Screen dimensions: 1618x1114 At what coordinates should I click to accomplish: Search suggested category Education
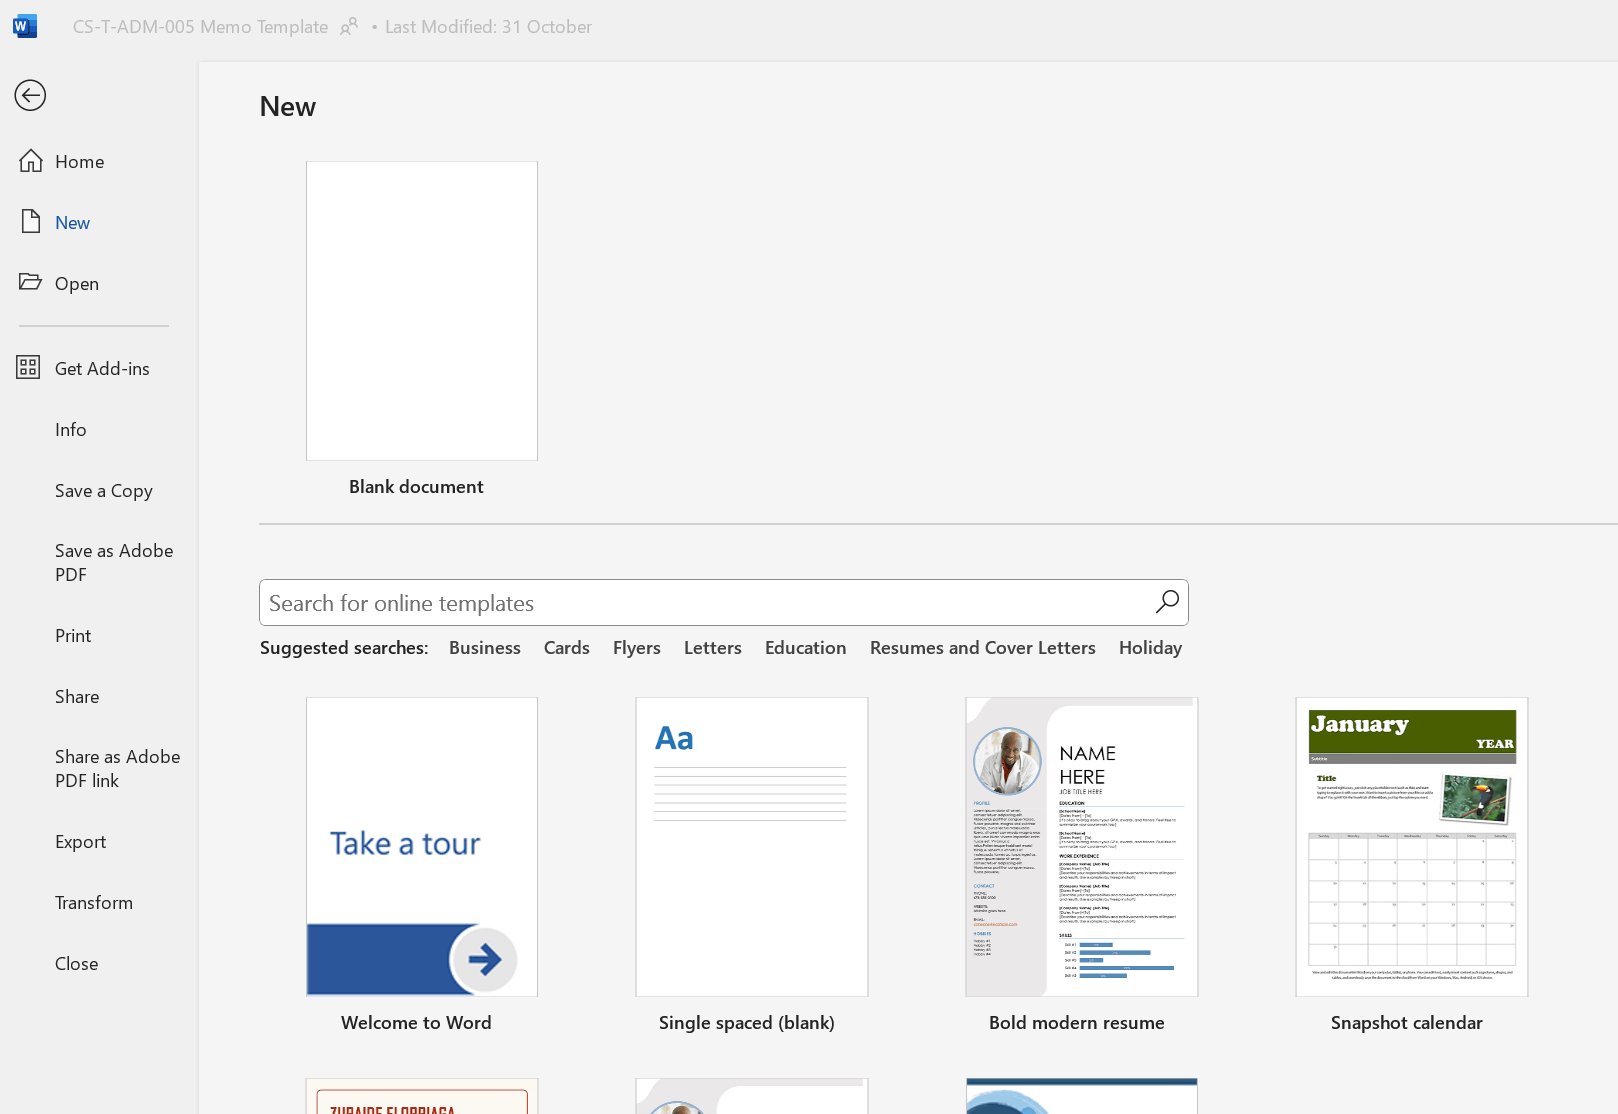tap(806, 647)
